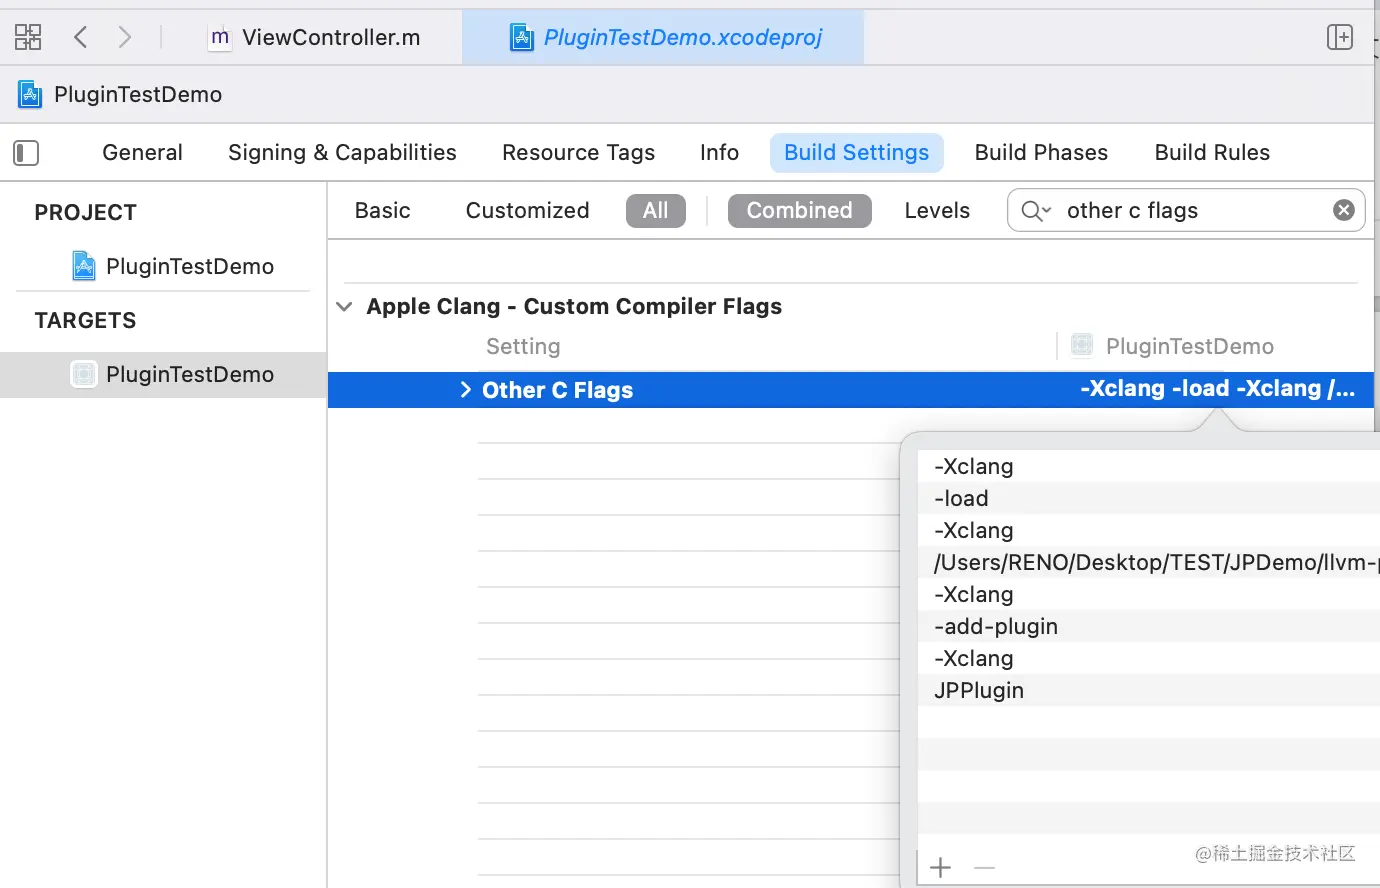Expand the Other C Flags row
The height and width of the screenshot is (888, 1380).
coord(465,390)
